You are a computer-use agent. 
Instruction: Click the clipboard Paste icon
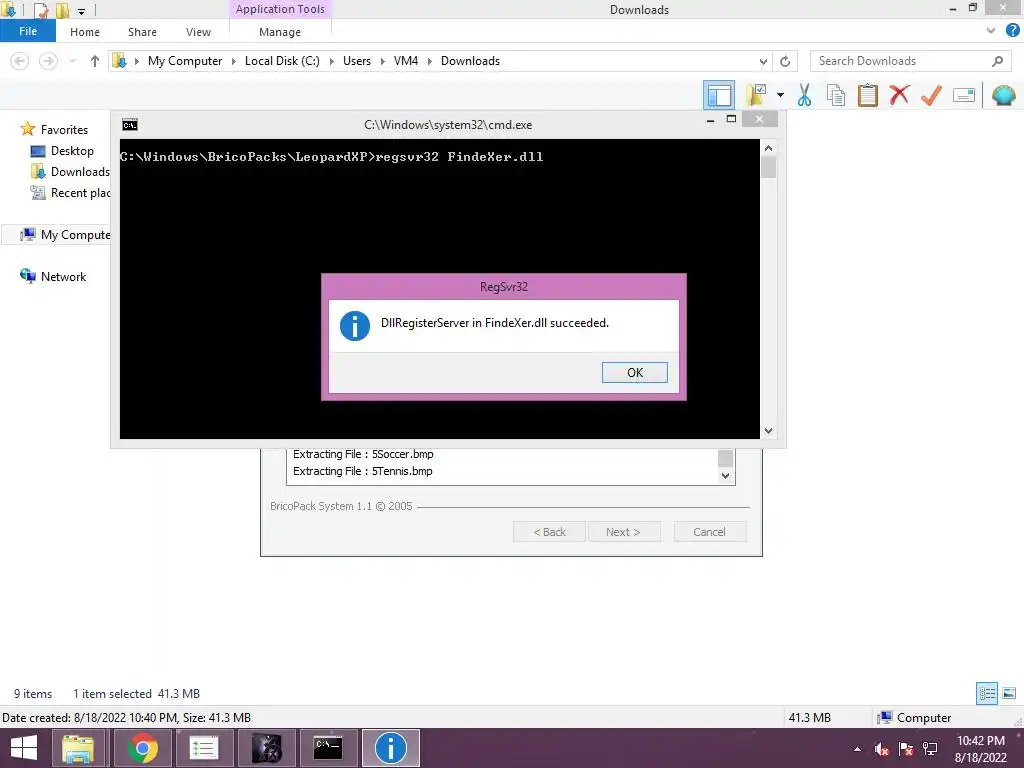[867, 95]
